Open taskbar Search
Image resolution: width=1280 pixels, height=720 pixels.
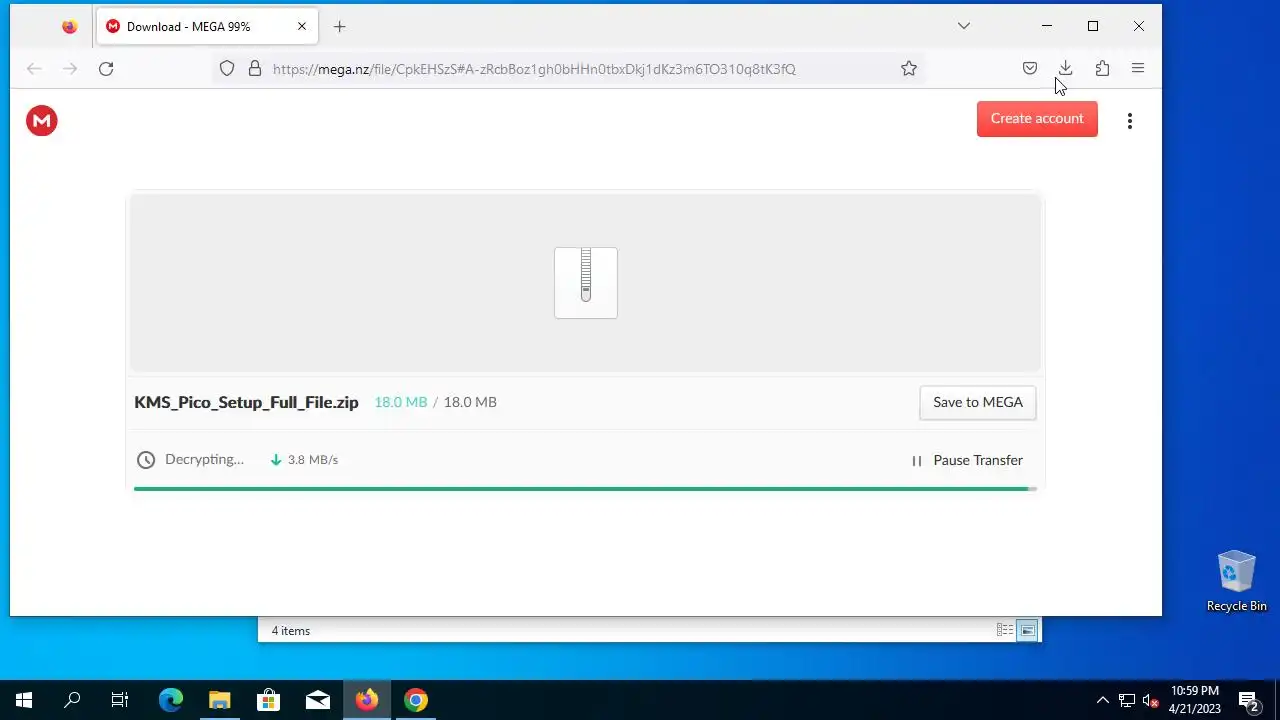[72, 700]
